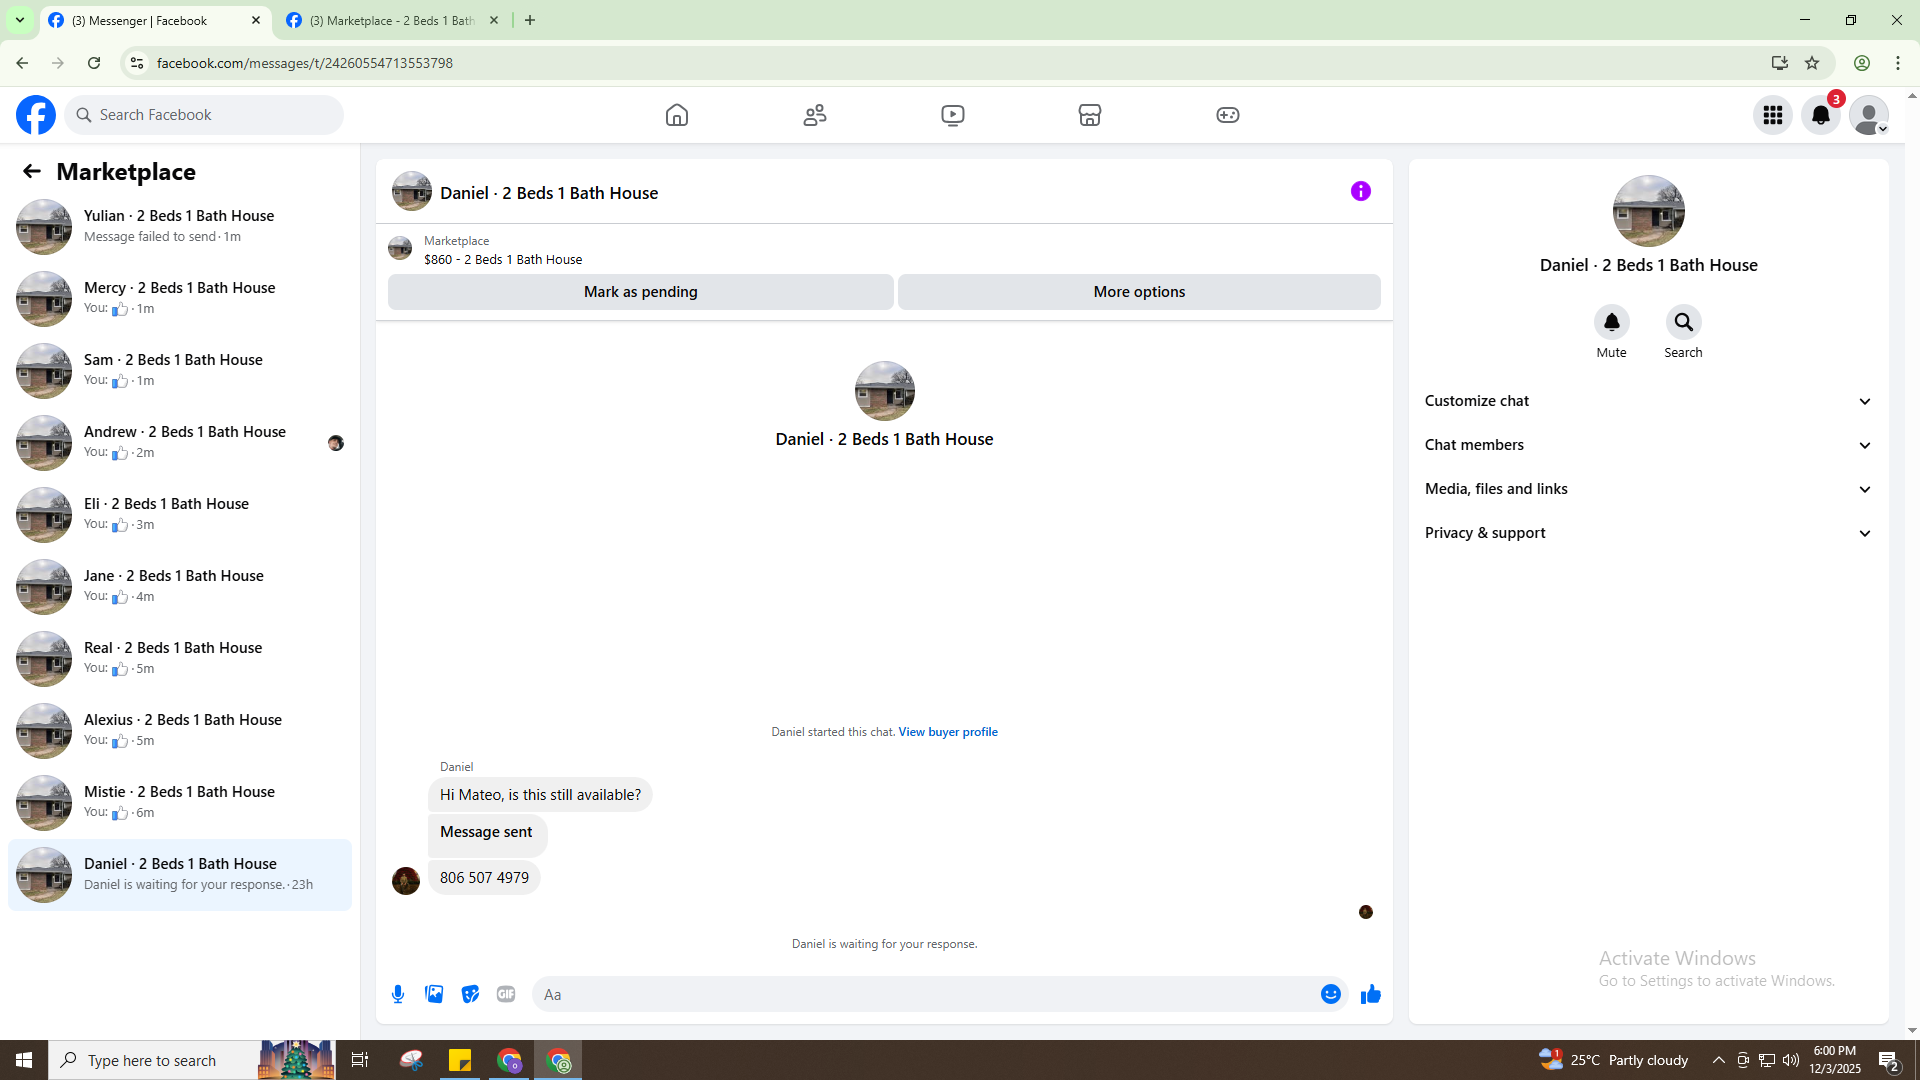Viewport: 1920px width, 1080px height.
Task: Open View buyer profile link
Action: tap(948, 732)
